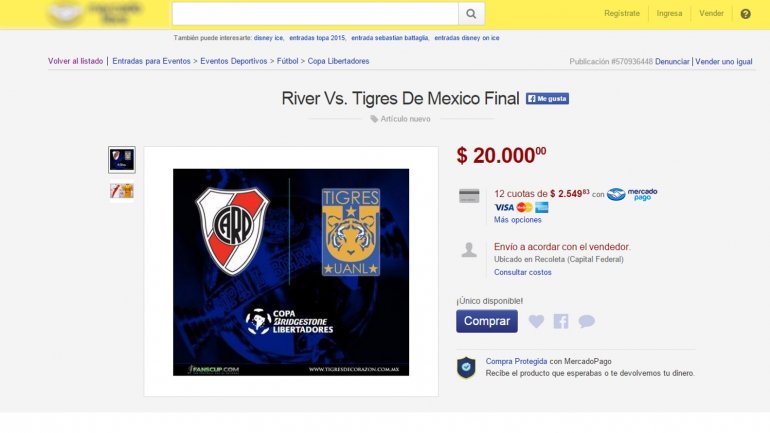Screen dimensions: 770x433
Task: Click the Facebook Me gusta button
Action: coord(548,99)
